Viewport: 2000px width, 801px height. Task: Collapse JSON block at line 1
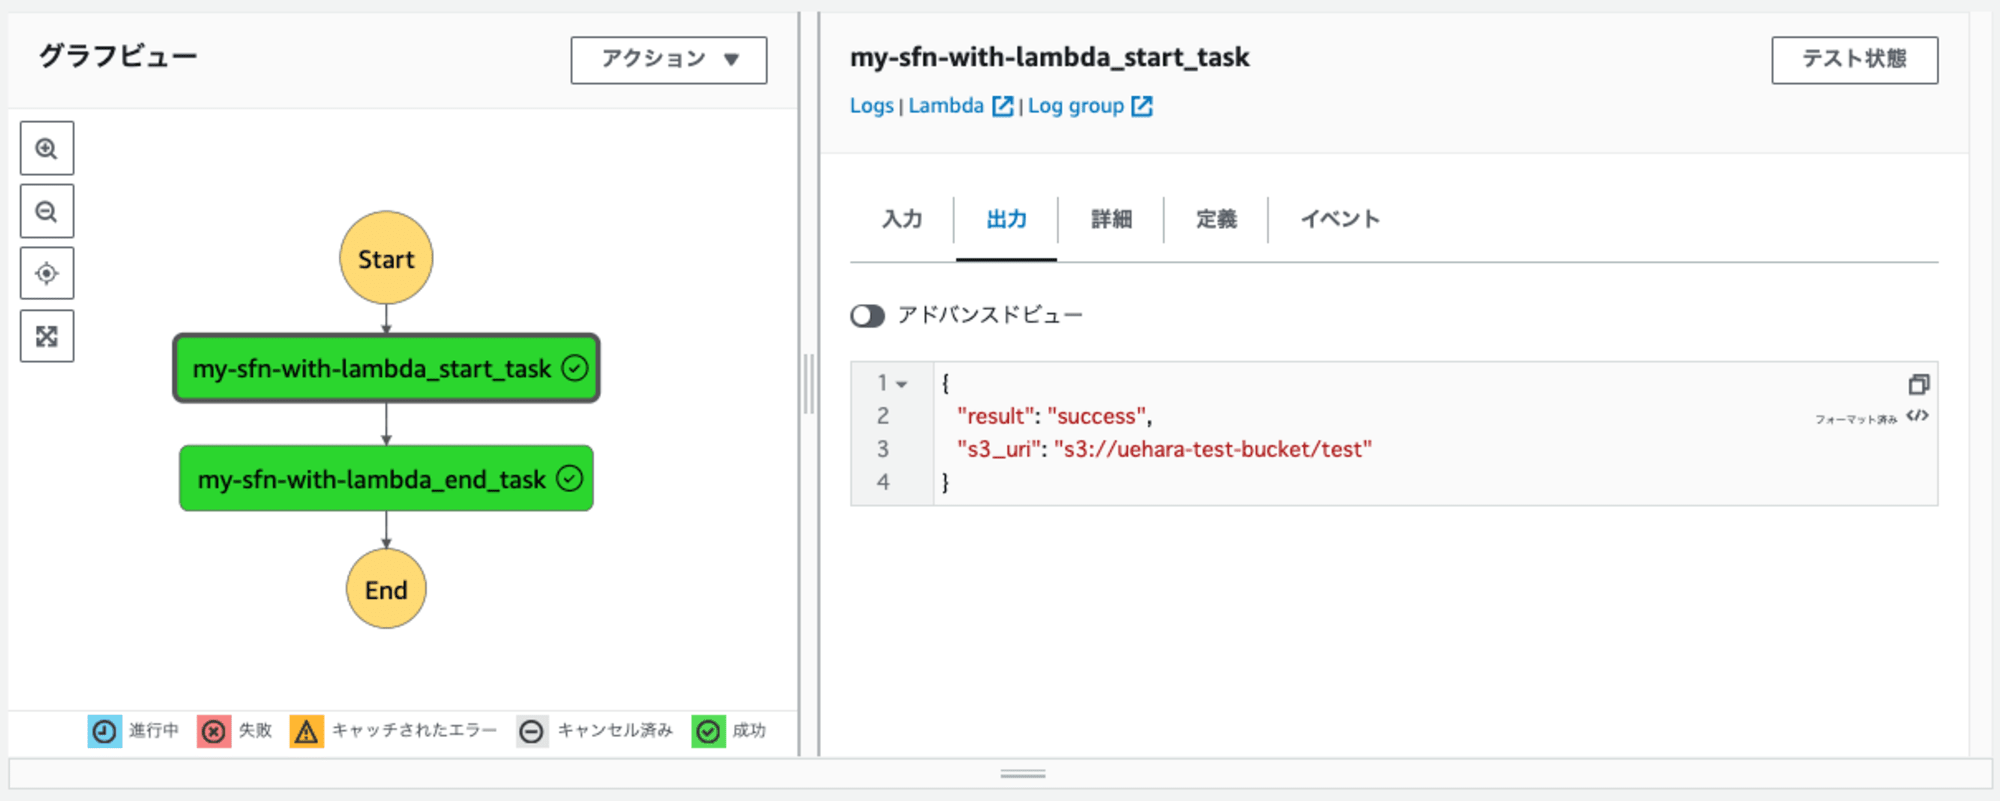[x=902, y=384]
